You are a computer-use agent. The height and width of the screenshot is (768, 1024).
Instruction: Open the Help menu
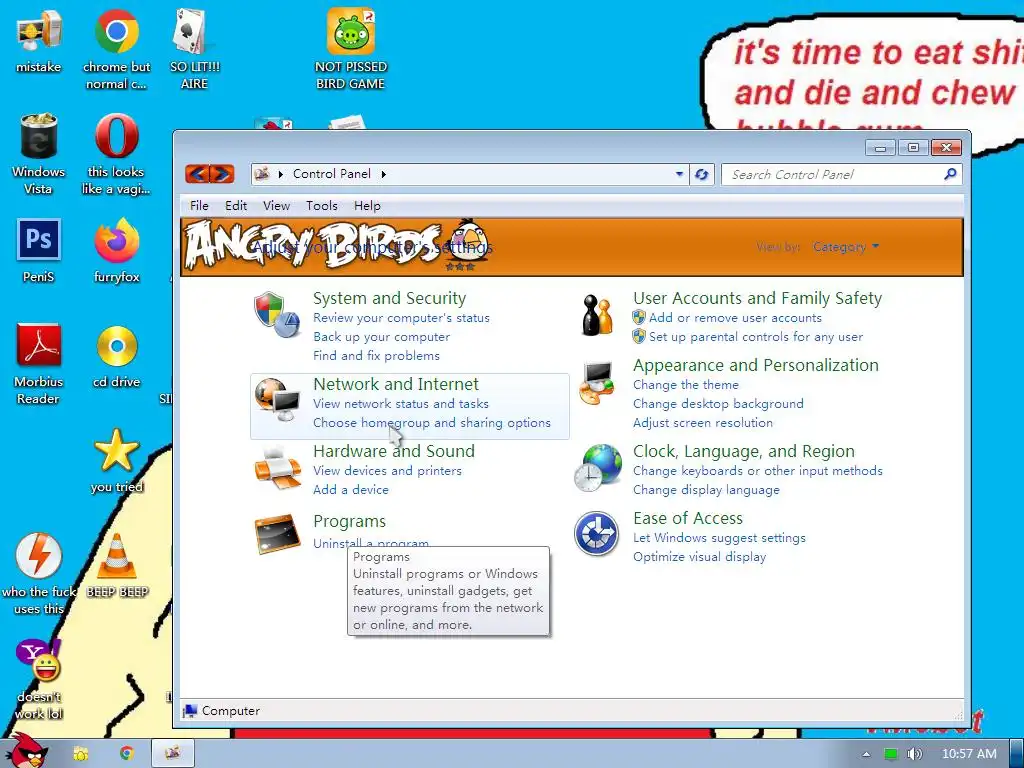367,206
